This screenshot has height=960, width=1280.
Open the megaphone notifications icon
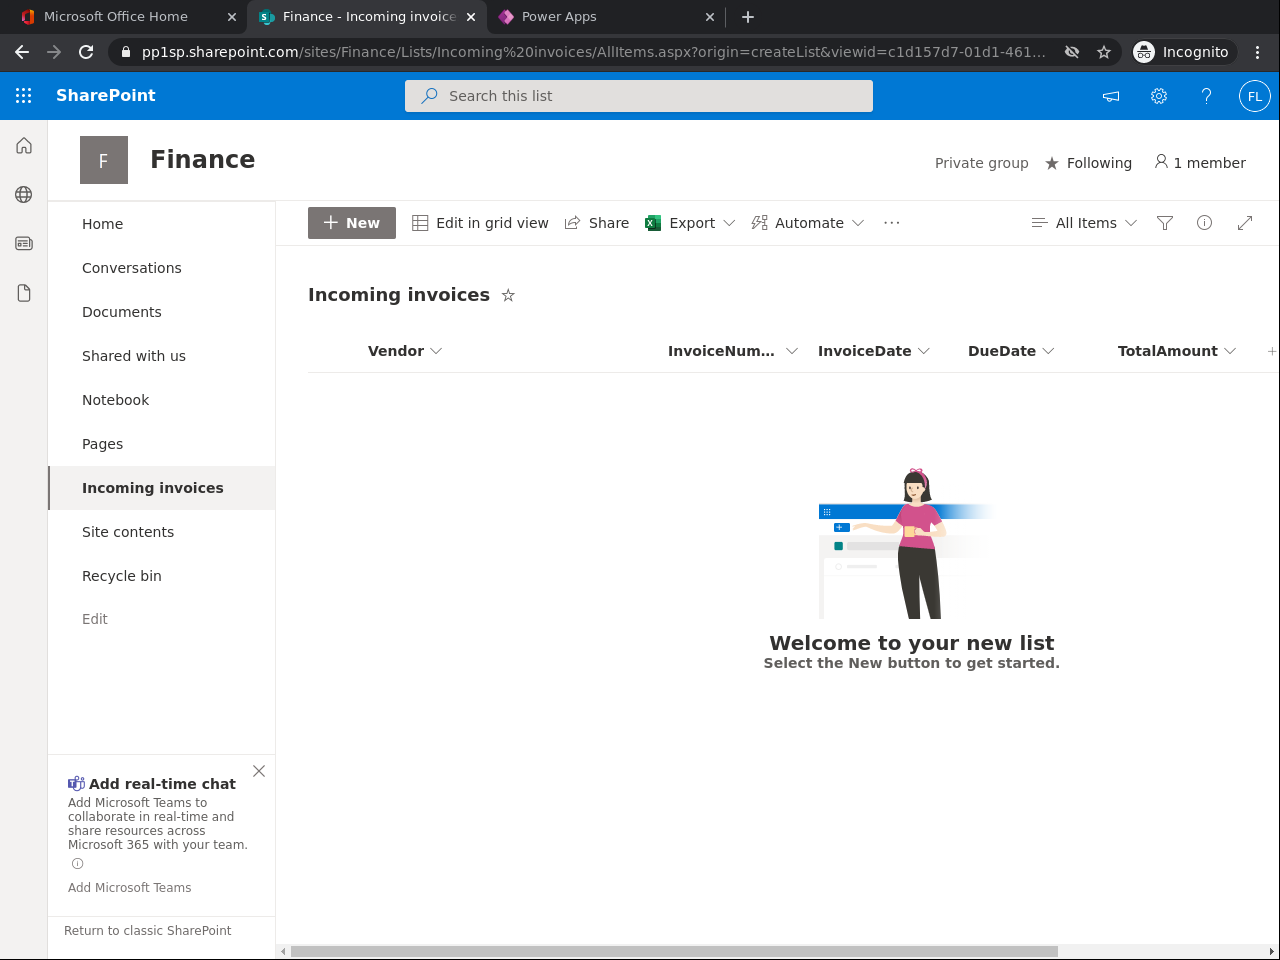click(x=1111, y=96)
